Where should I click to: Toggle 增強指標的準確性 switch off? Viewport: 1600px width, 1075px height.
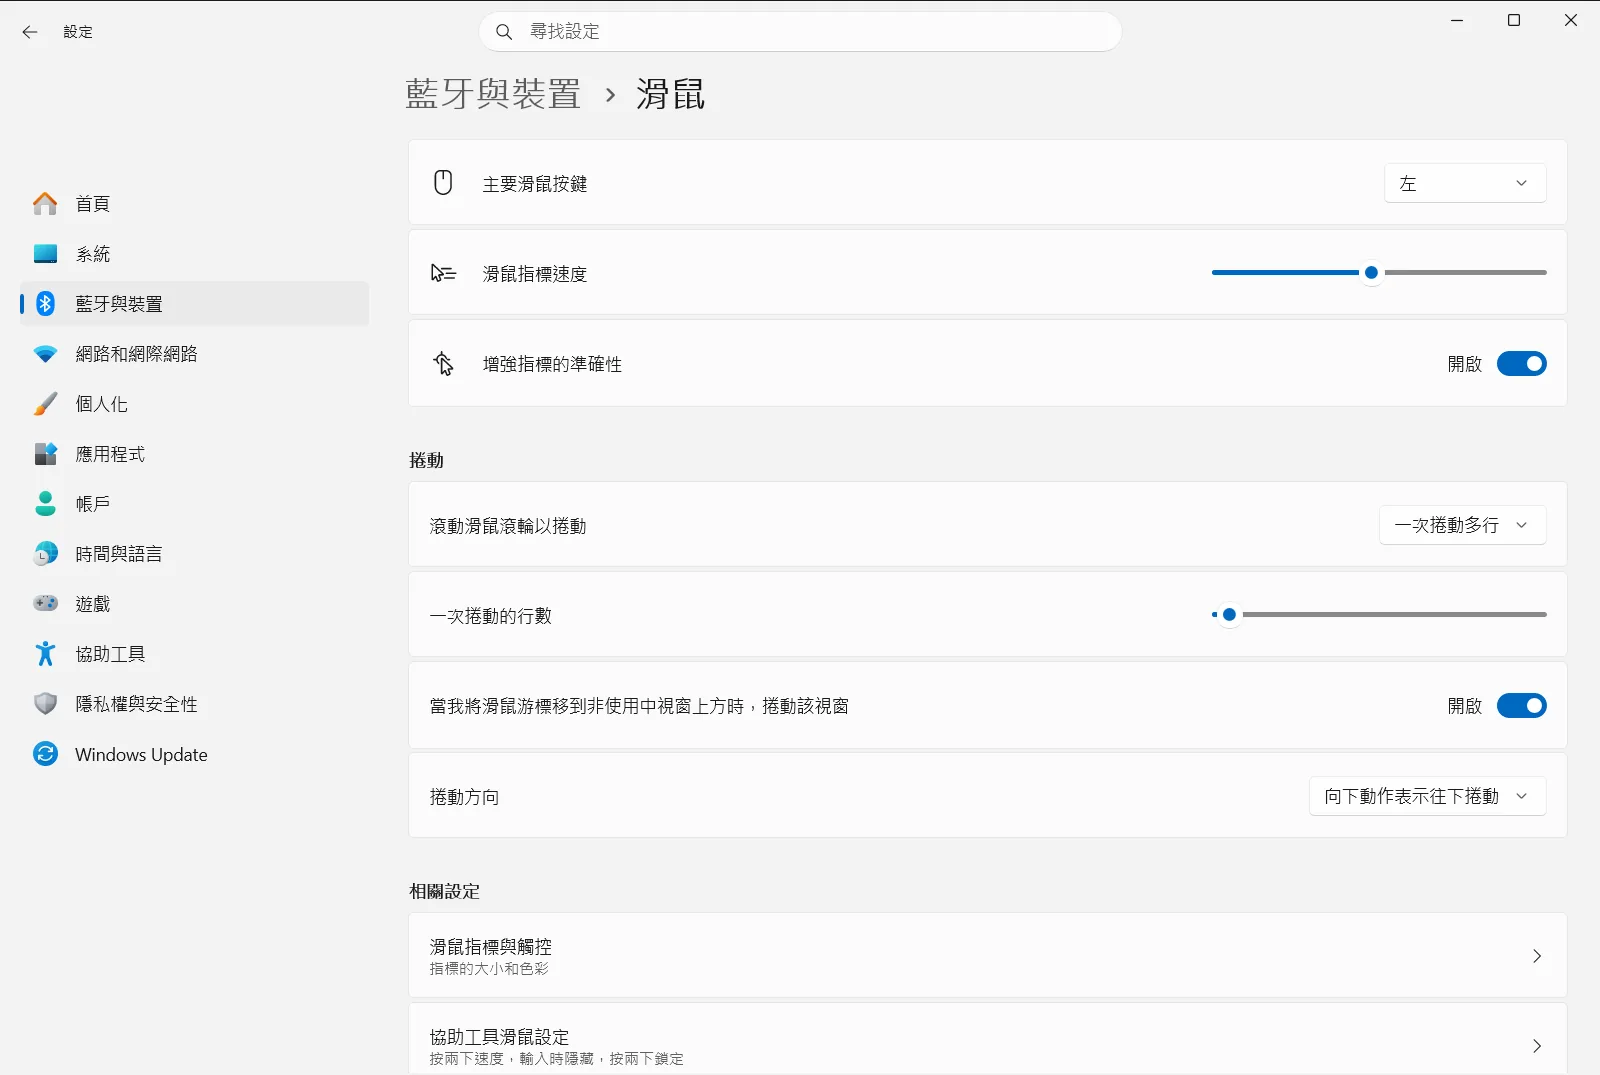pos(1521,364)
